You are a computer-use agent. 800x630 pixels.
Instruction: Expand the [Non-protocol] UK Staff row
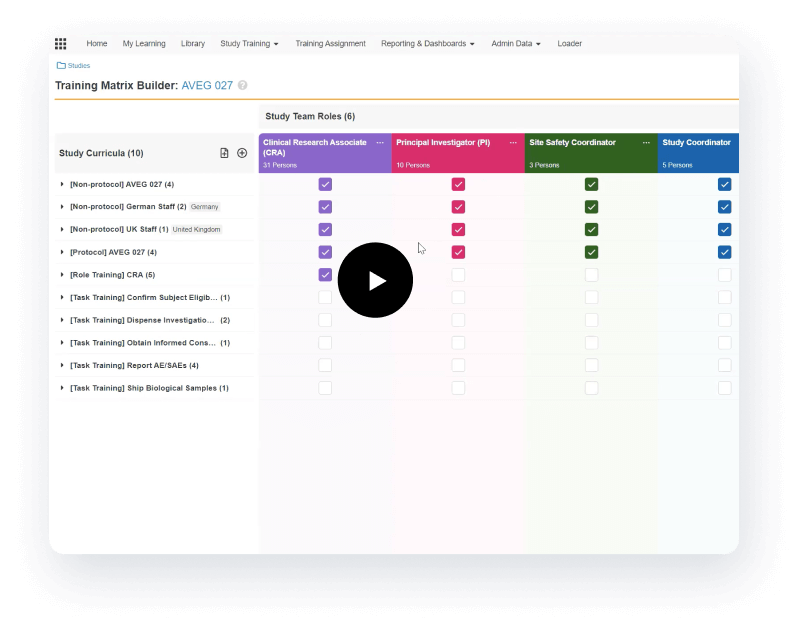click(62, 230)
